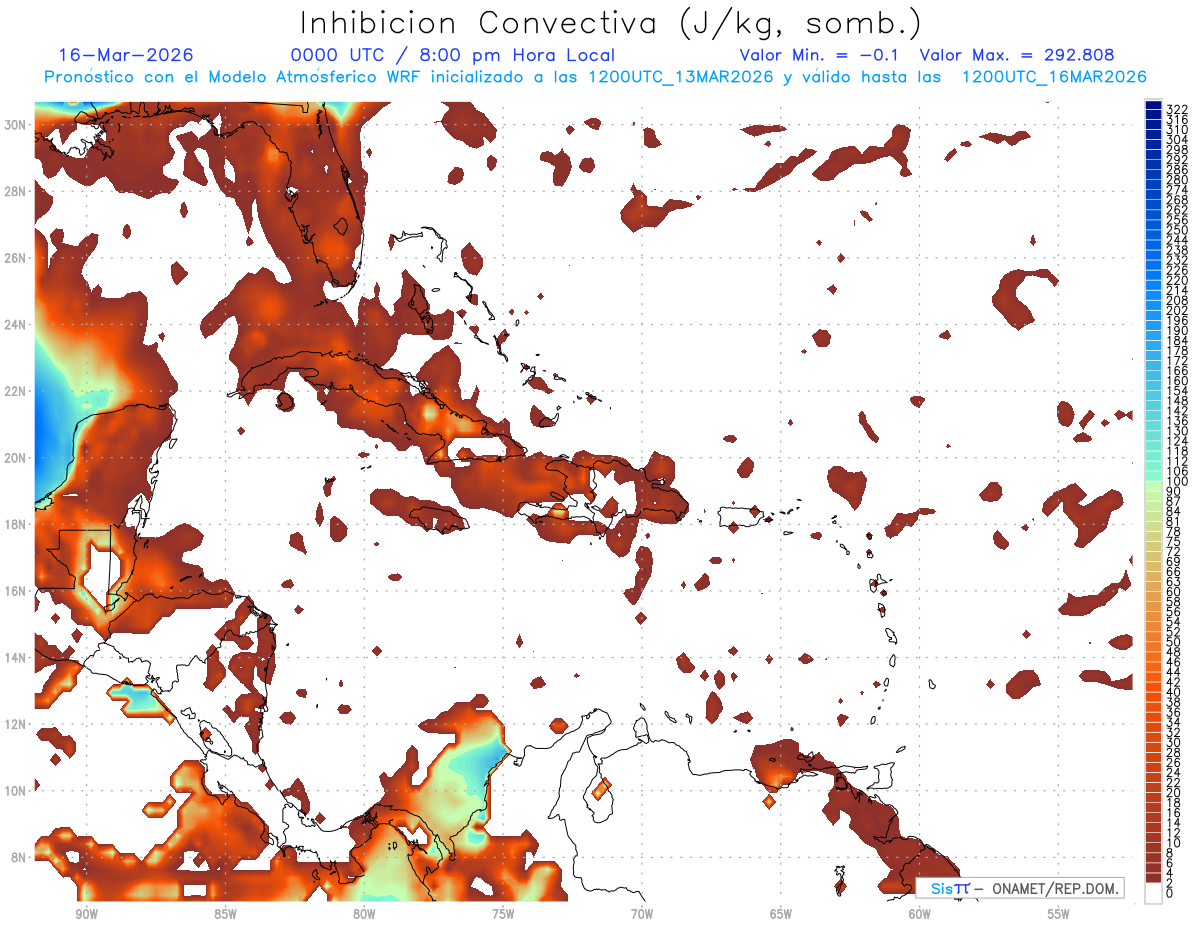The image size is (1200, 927).
Task: Click the '85W' longitude label
Action: [225, 914]
